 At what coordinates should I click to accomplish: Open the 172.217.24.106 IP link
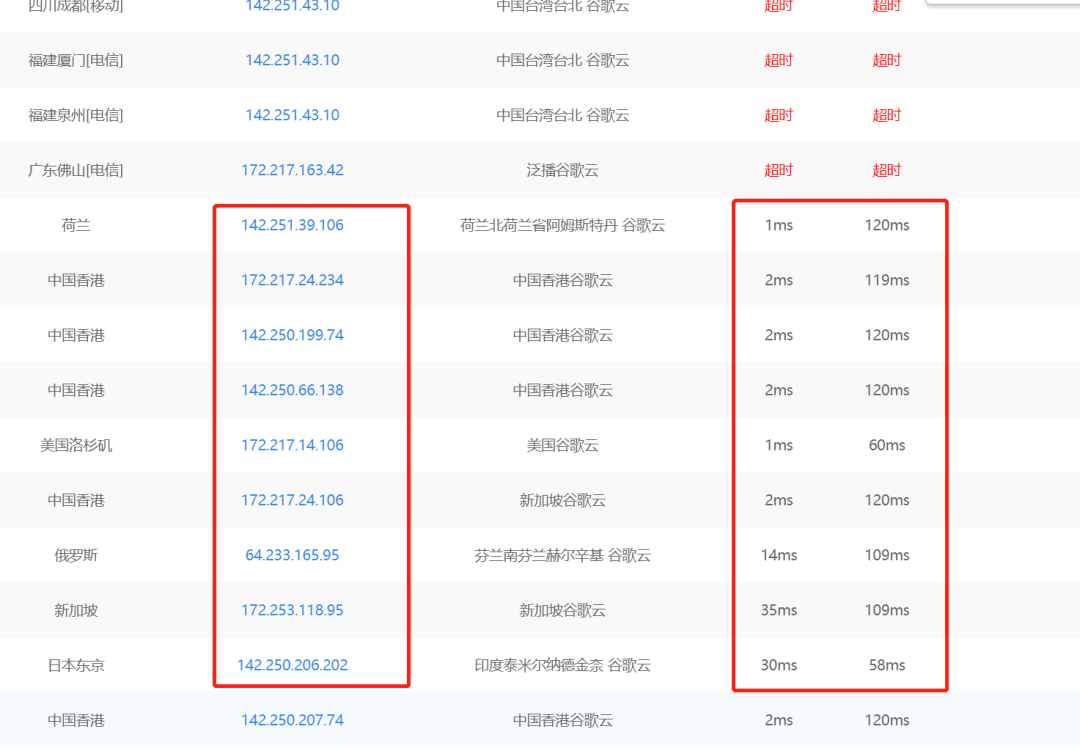tap(292, 501)
